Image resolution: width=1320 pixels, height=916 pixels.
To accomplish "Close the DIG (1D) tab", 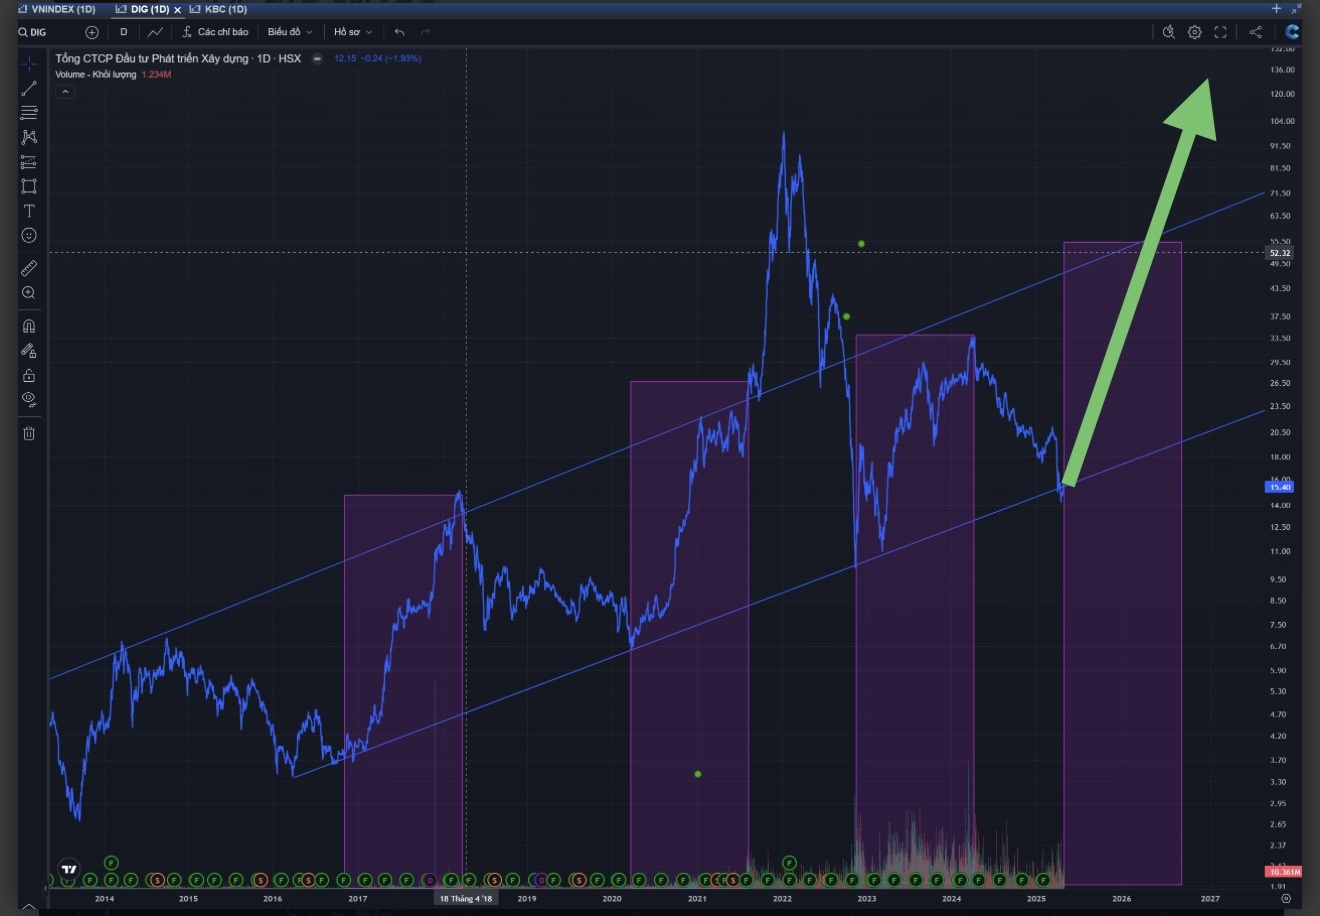I will coord(178,10).
